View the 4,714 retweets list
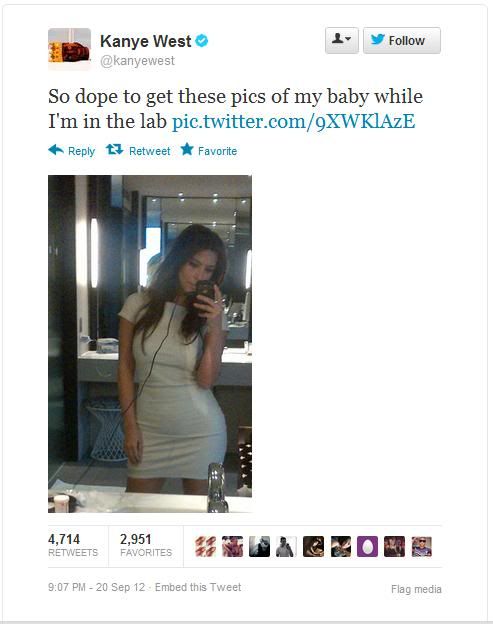Image resolution: width=493 pixels, height=624 pixels. [x=73, y=545]
